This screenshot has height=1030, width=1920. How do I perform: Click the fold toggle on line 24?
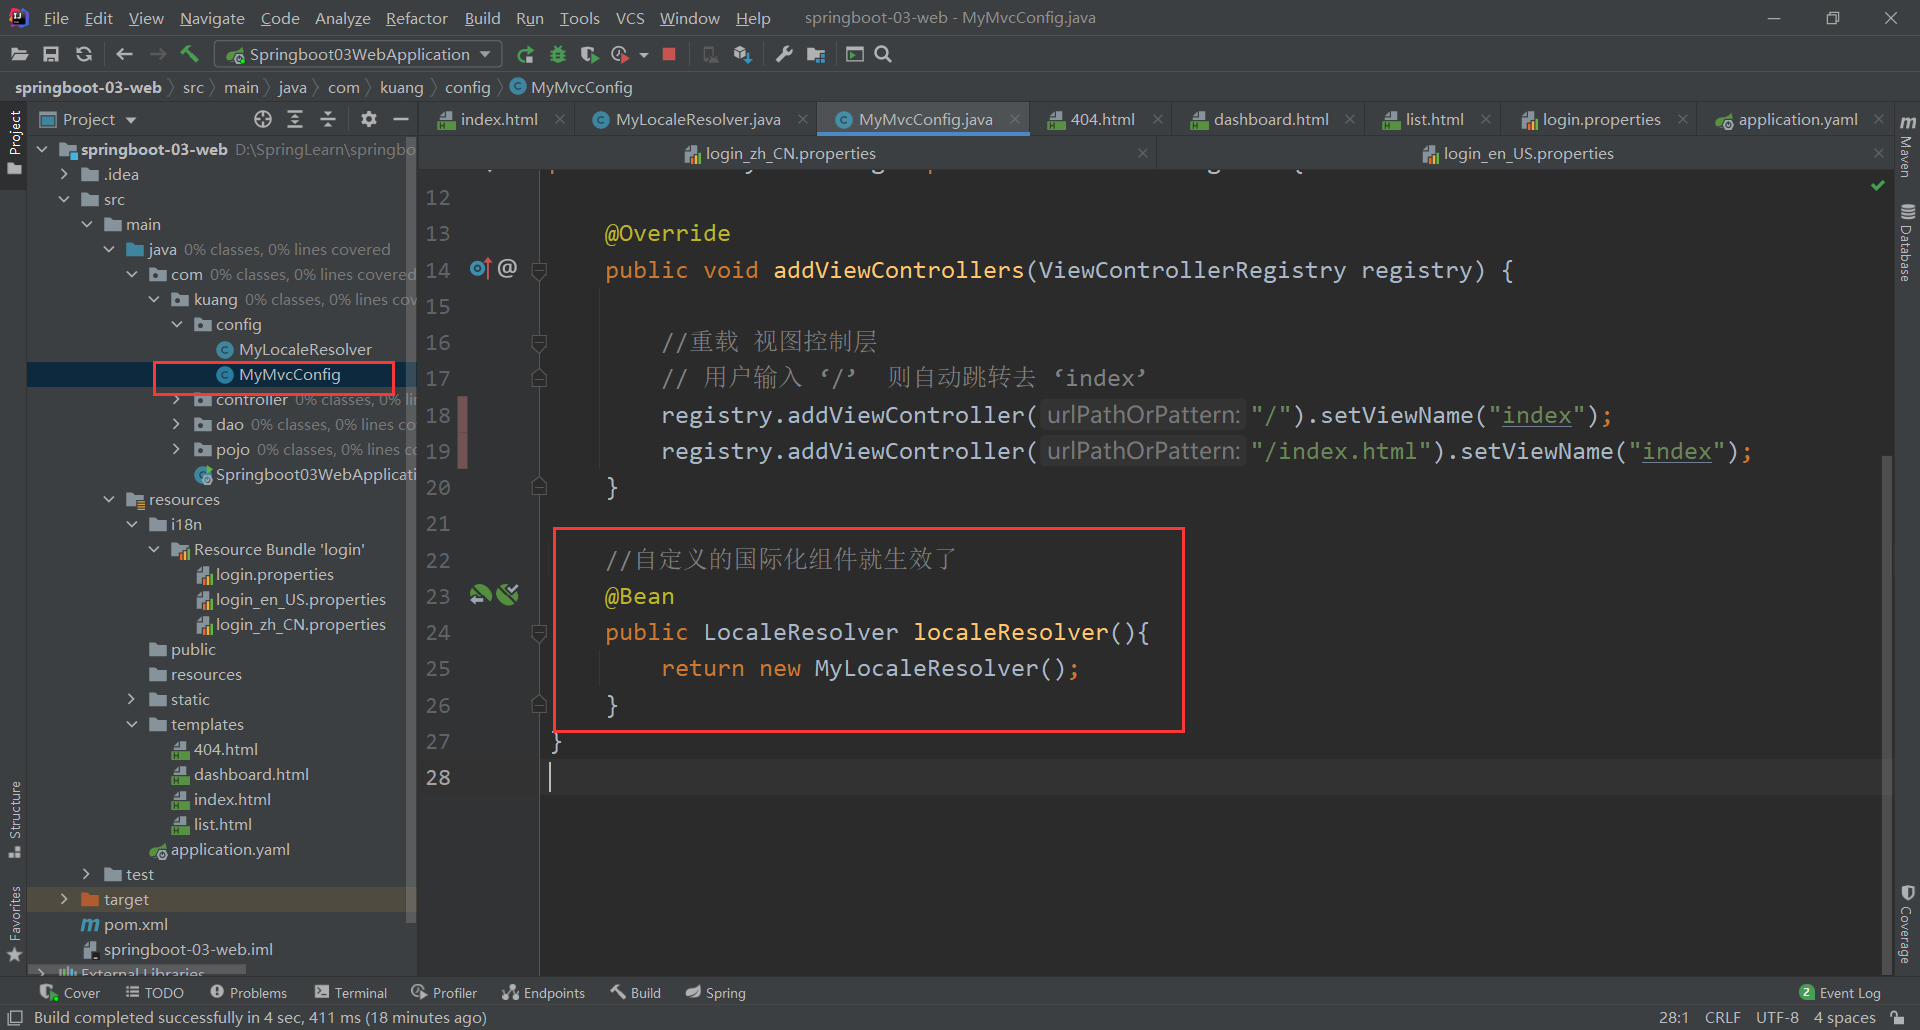click(539, 633)
